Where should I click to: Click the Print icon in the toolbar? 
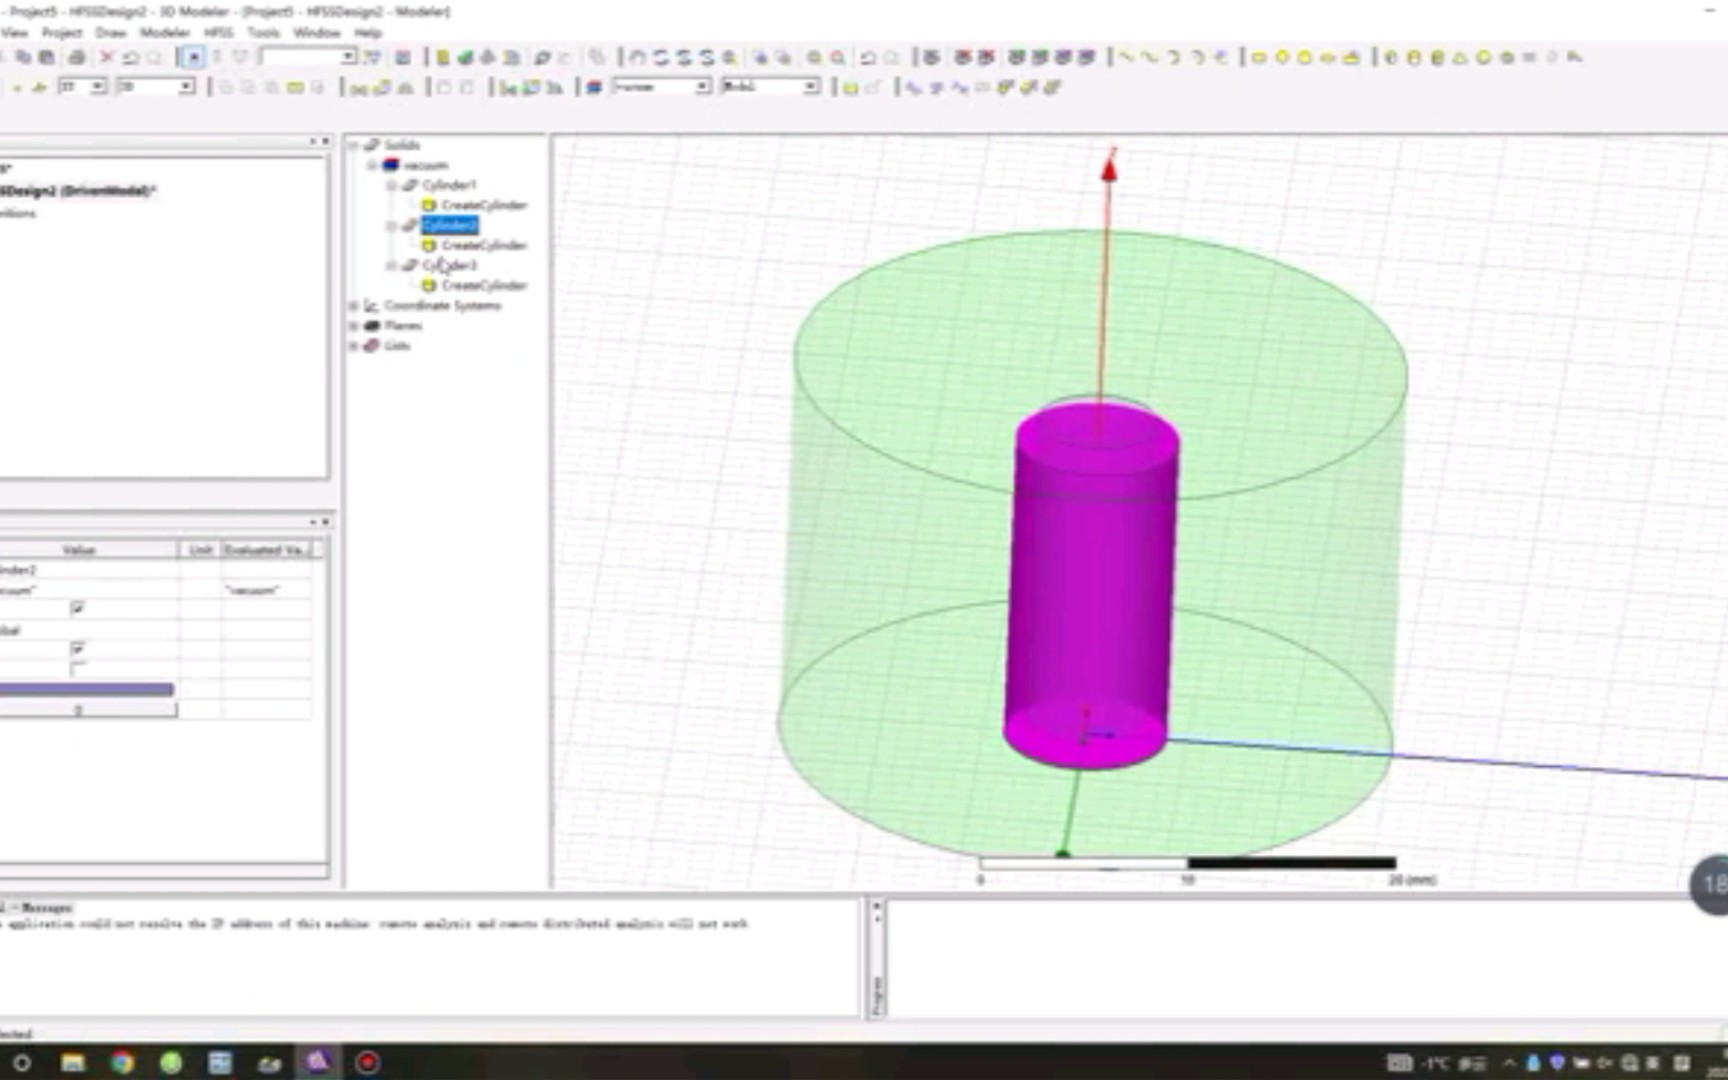(76, 58)
